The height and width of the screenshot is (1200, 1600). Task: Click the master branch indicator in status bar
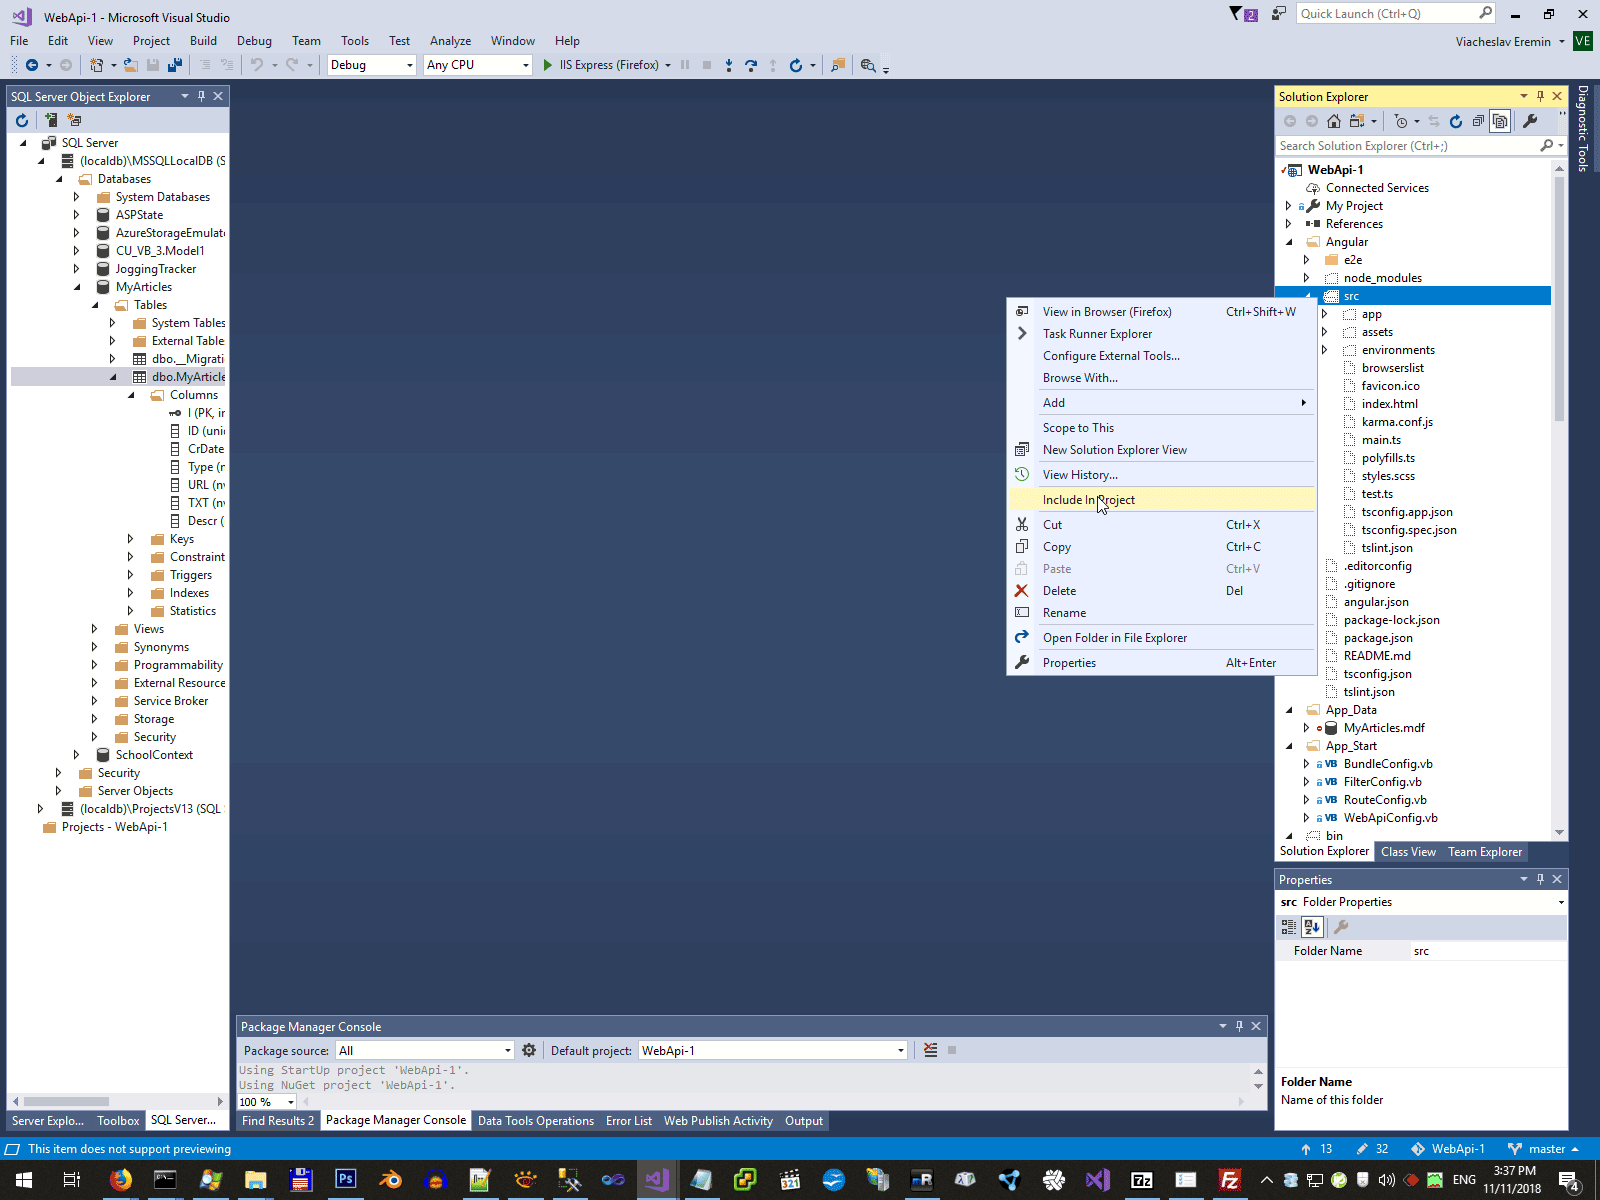pyautogui.click(x=1543, y=1149)
